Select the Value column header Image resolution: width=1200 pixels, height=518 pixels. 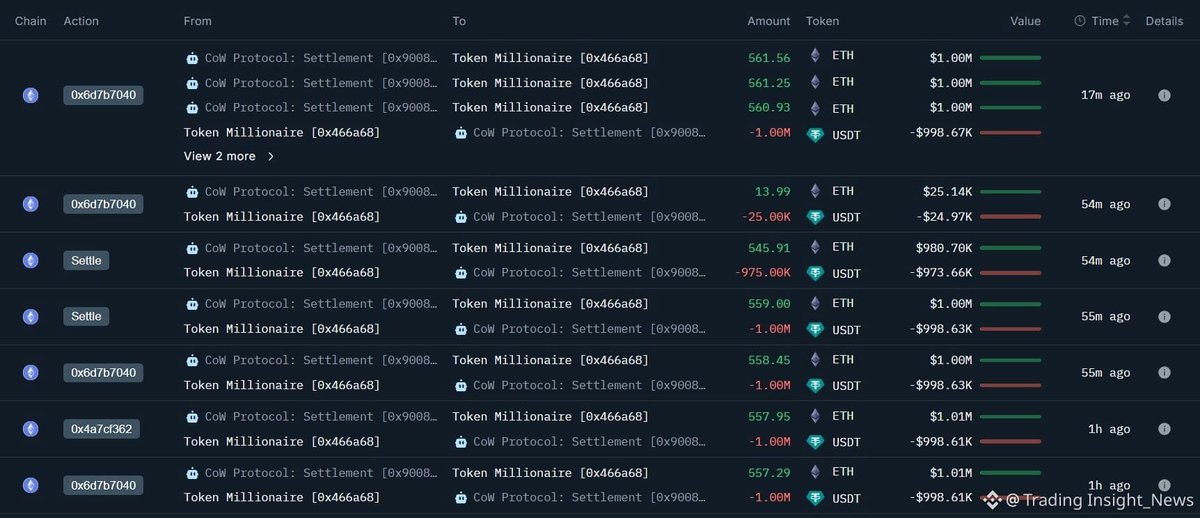coord(1025,21)
